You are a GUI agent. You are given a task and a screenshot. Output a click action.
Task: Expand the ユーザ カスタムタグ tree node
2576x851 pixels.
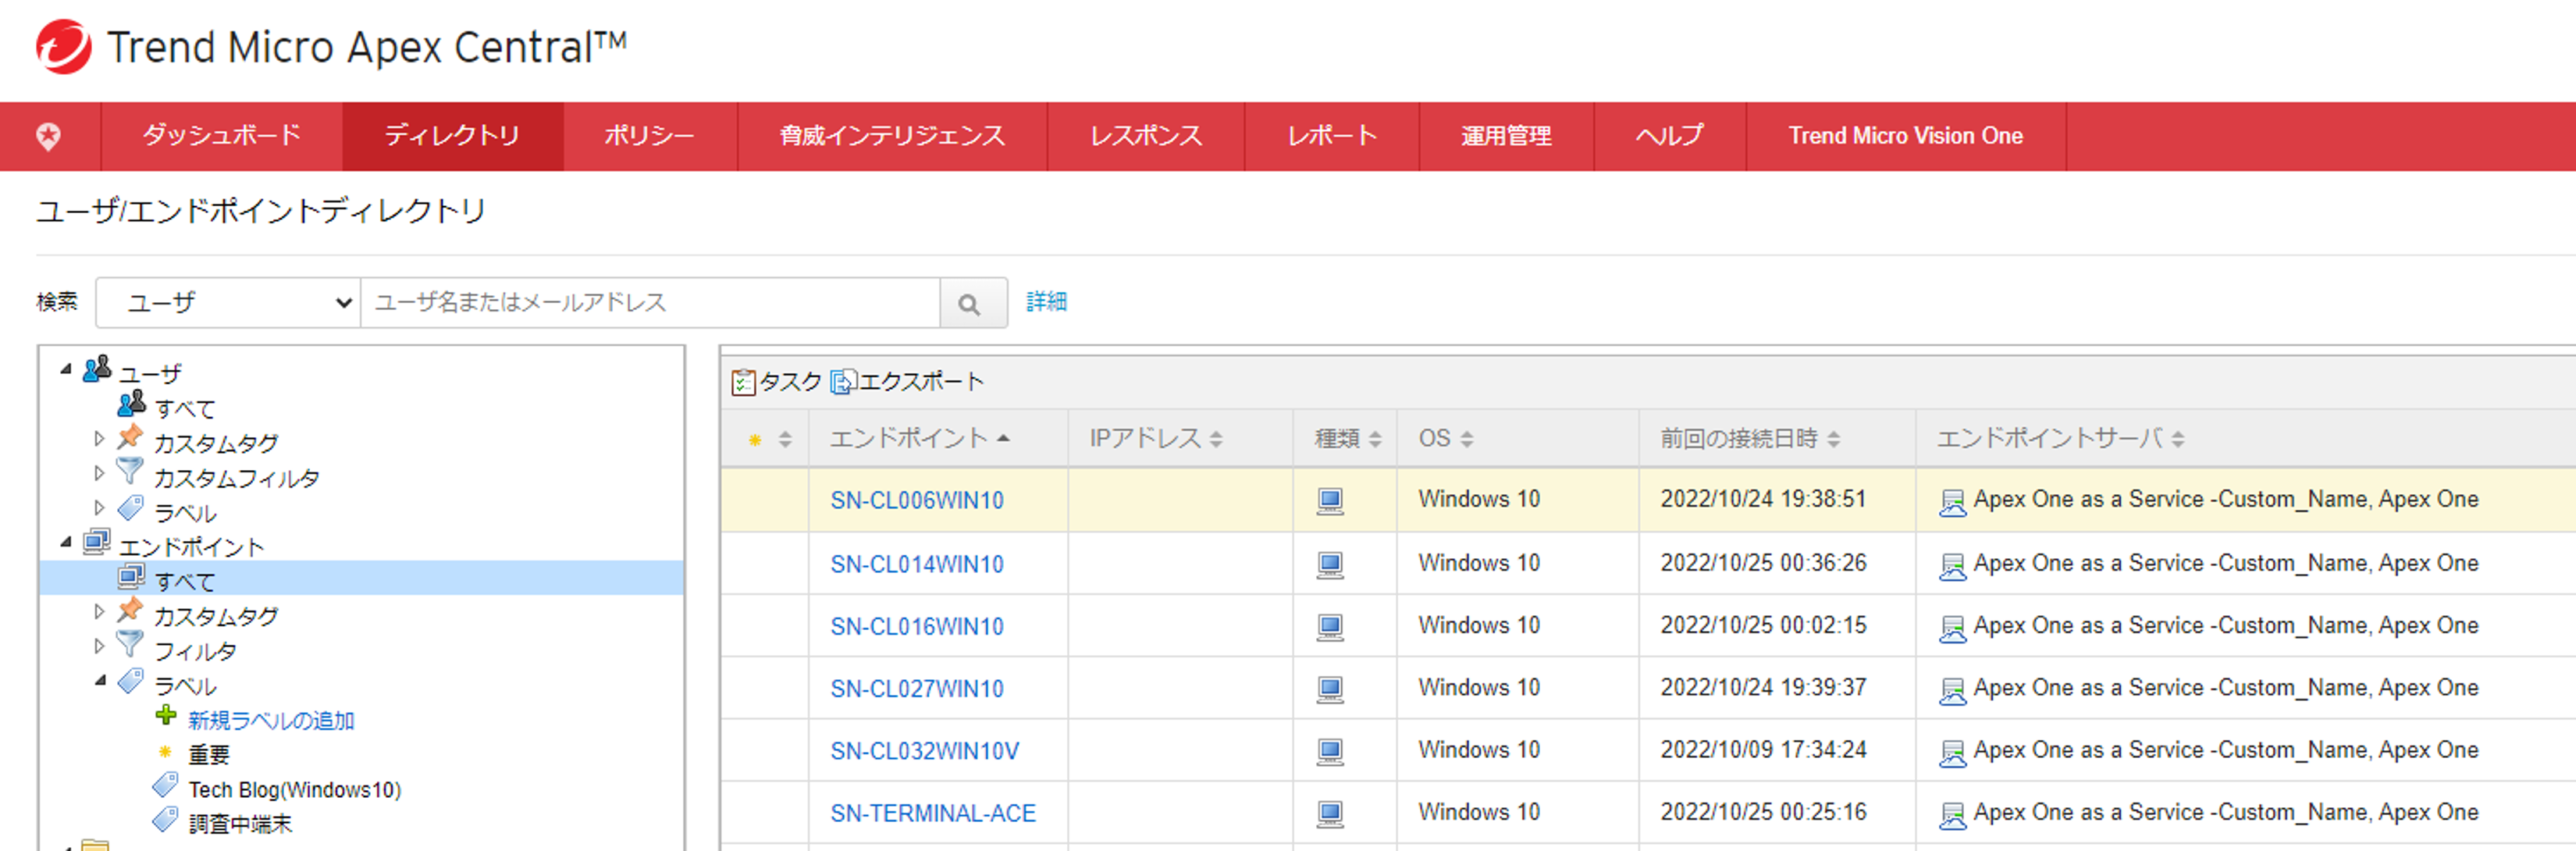point(99,439)
